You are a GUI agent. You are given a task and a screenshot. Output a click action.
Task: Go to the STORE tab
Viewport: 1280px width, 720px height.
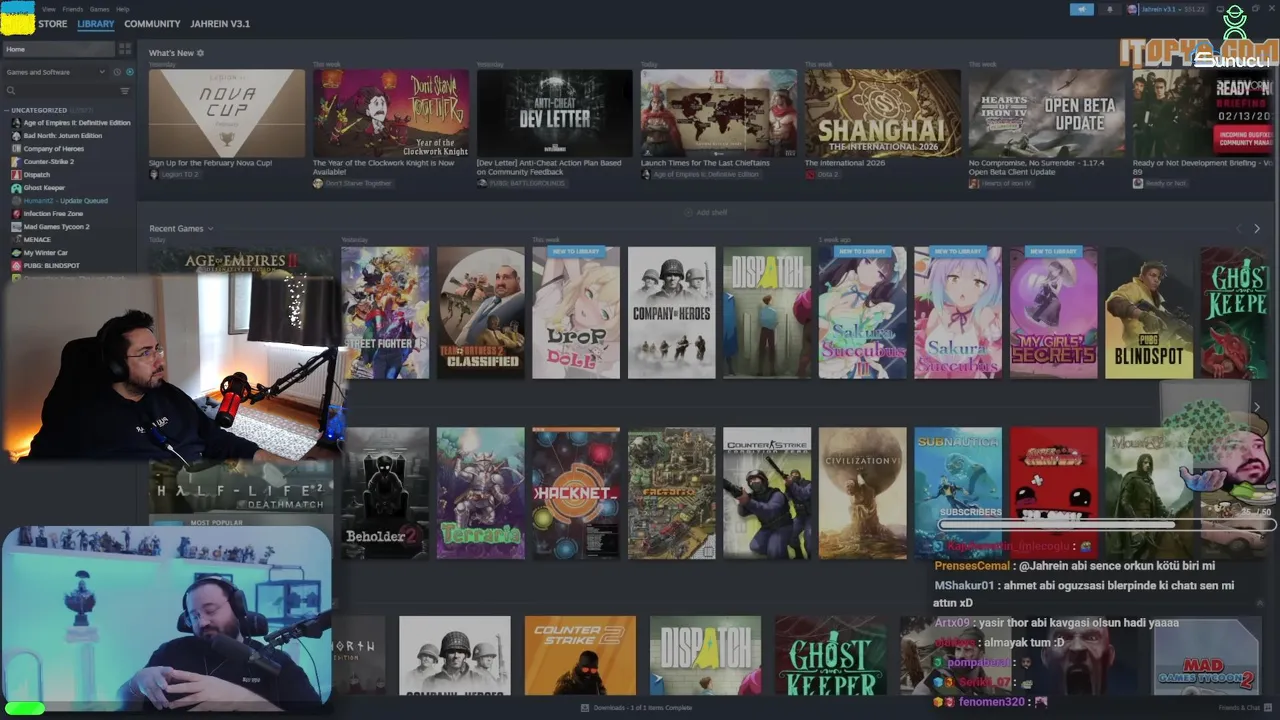(x=53, y=24)
